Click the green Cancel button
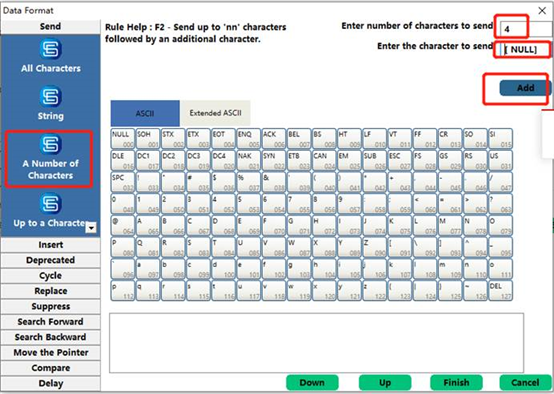Screen dimensions: 554x394 pyautogui.click(x=525, y=383)
